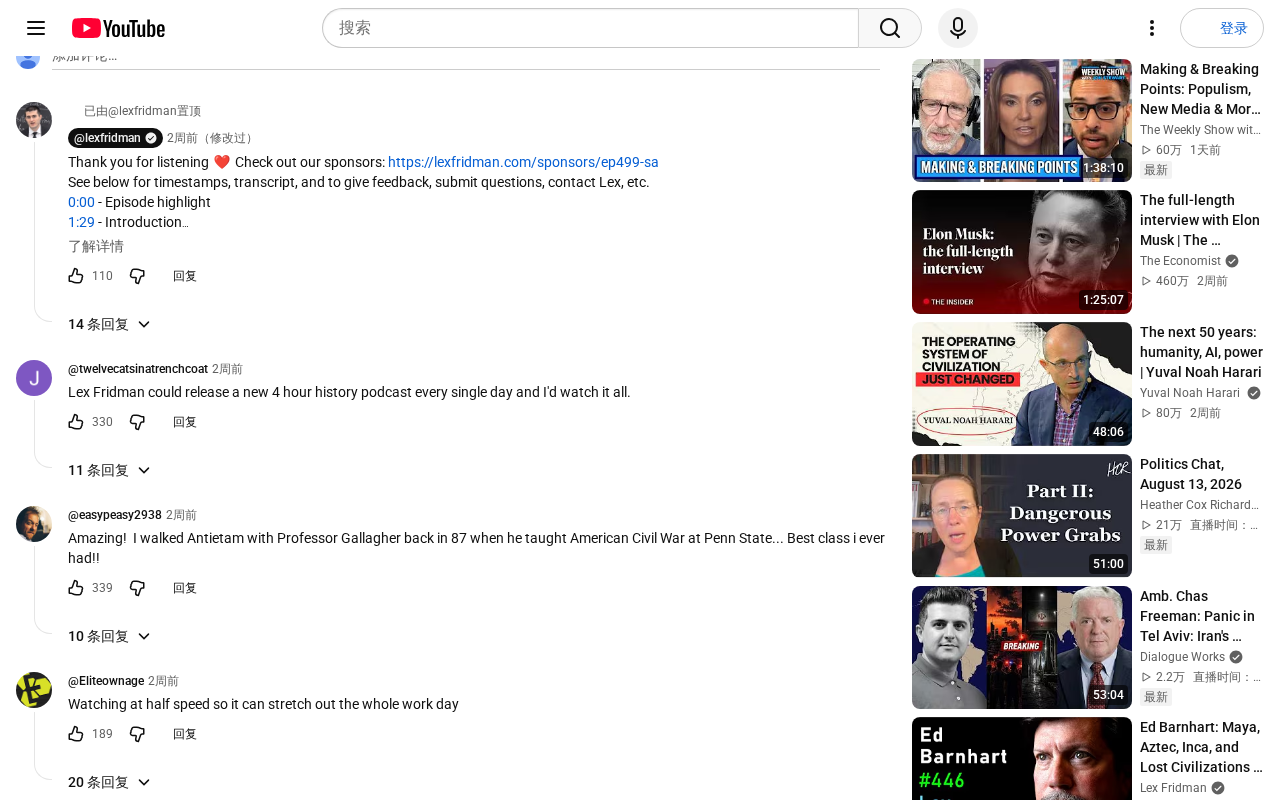Open the @lexfridman channel badge

[115, 138]
